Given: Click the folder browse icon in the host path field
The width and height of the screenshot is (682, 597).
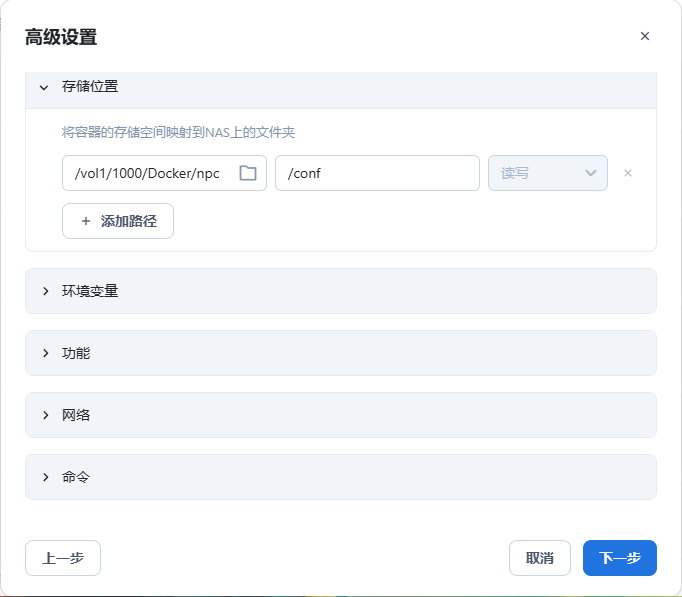Looking at the screenshot, I should 248,173.
